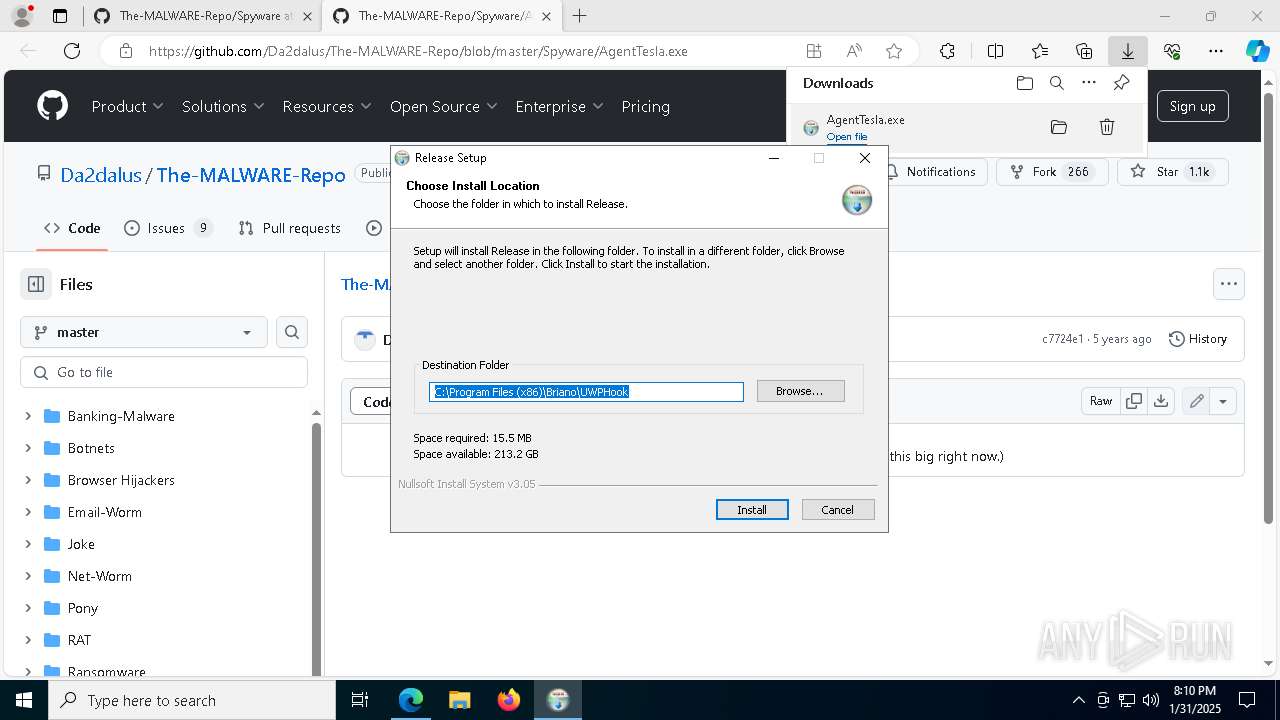Screen dimensions: 1280x720
Task: Click the Raw file button
Action: (1101, 401)
